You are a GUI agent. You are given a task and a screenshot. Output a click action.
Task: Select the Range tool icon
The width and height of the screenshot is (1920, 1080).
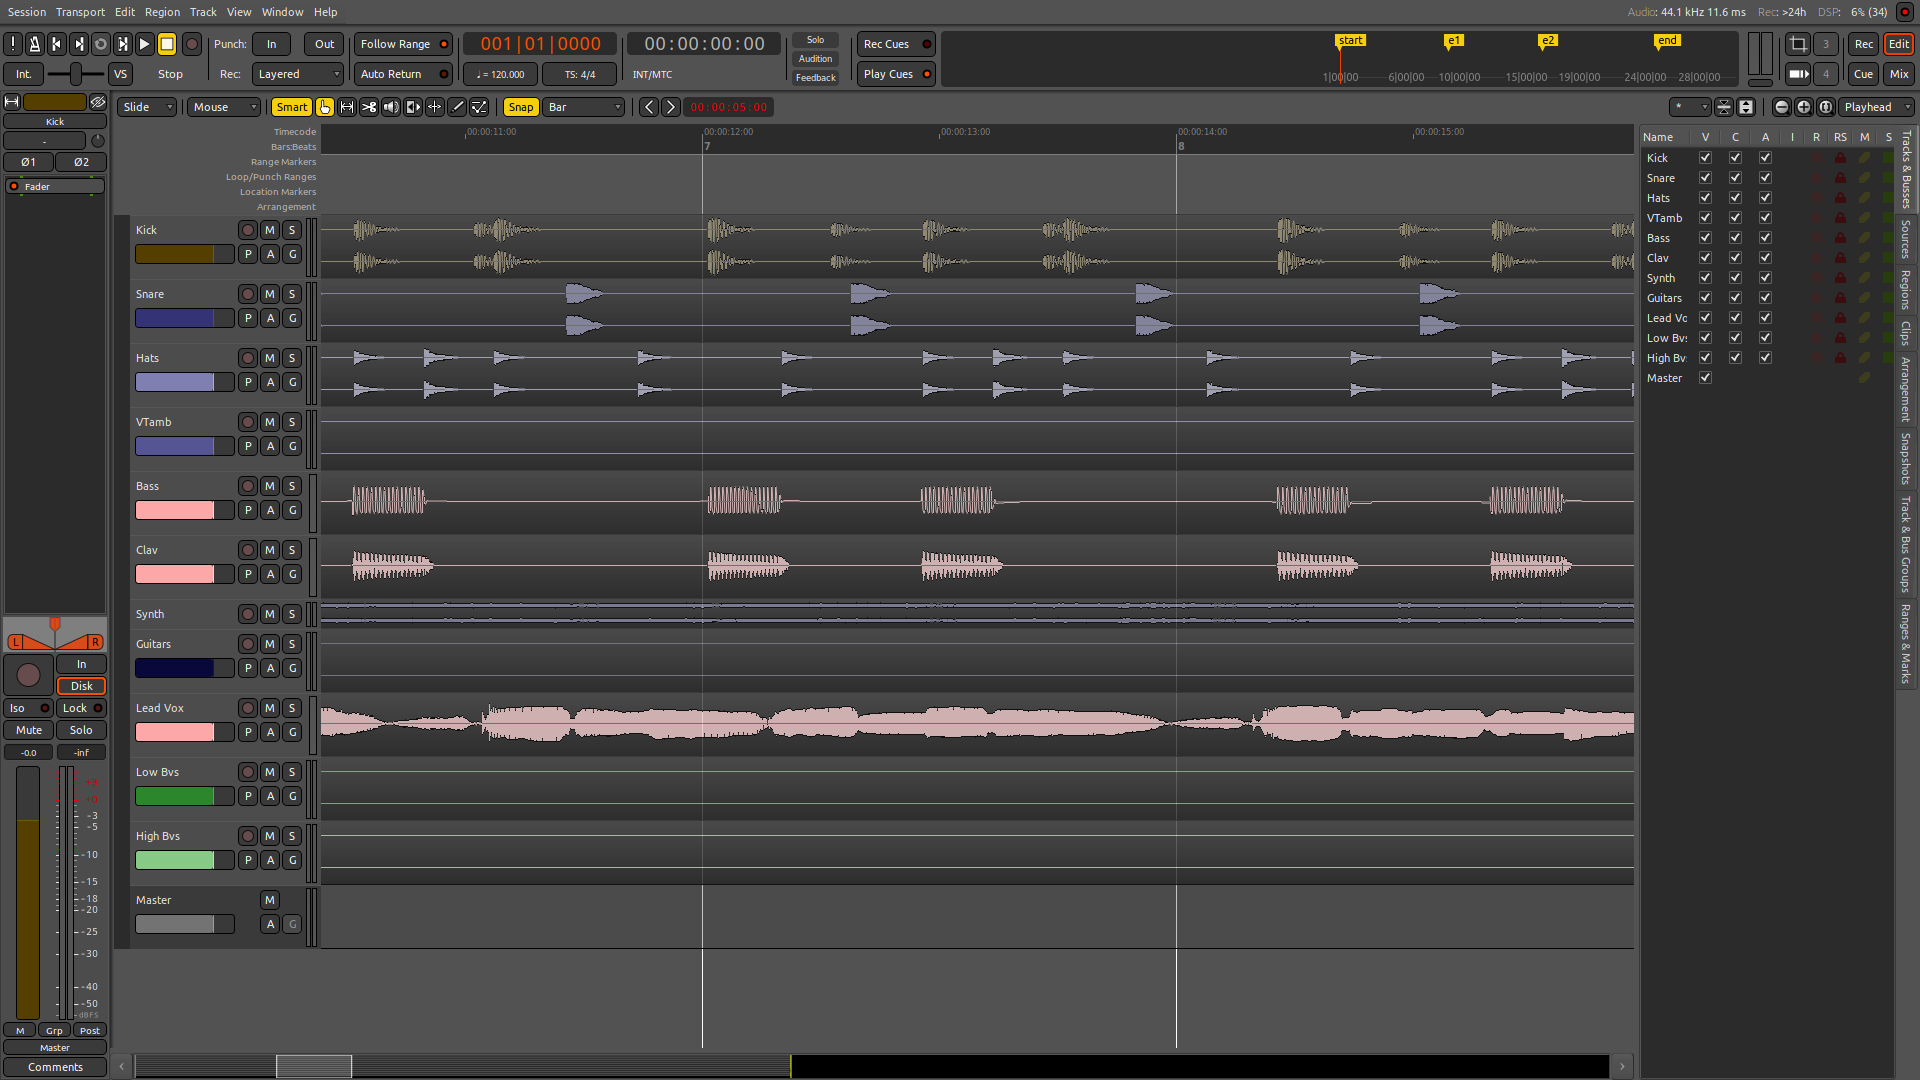click(x=347, y=107)
